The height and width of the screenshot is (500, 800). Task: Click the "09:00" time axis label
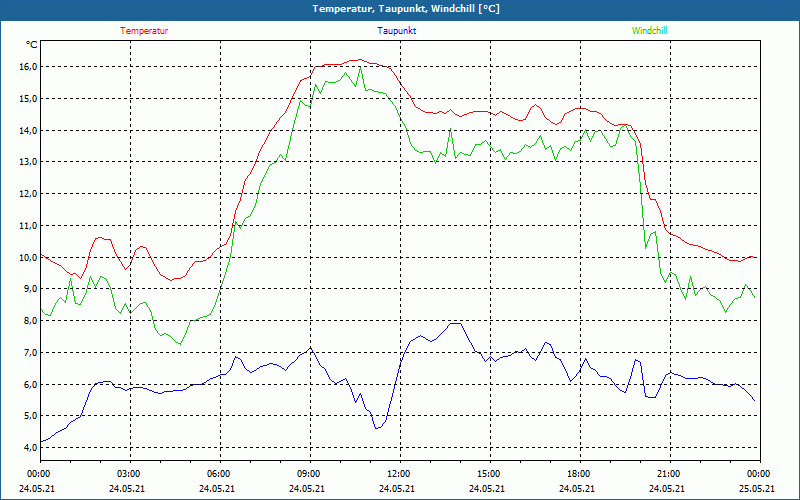tap(308, 474)
